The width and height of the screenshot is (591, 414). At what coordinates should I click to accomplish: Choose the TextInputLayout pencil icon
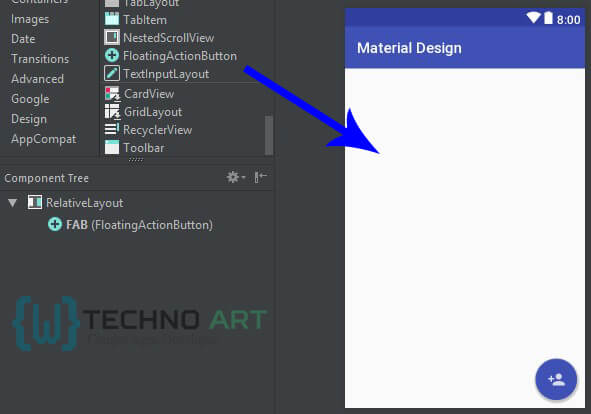click(112, 73)
